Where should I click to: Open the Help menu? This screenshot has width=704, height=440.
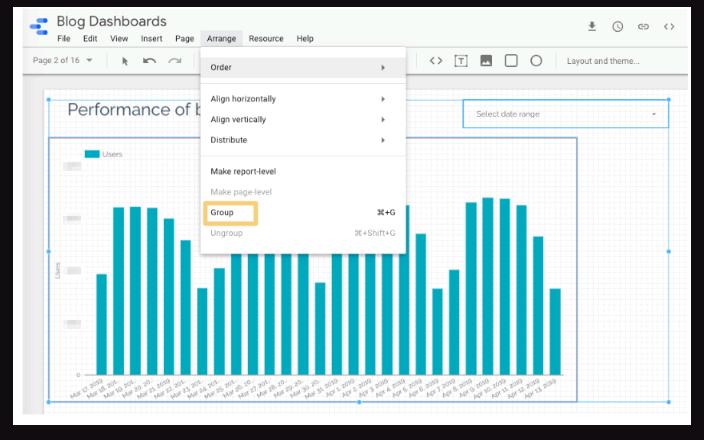[x=305, y=39]
